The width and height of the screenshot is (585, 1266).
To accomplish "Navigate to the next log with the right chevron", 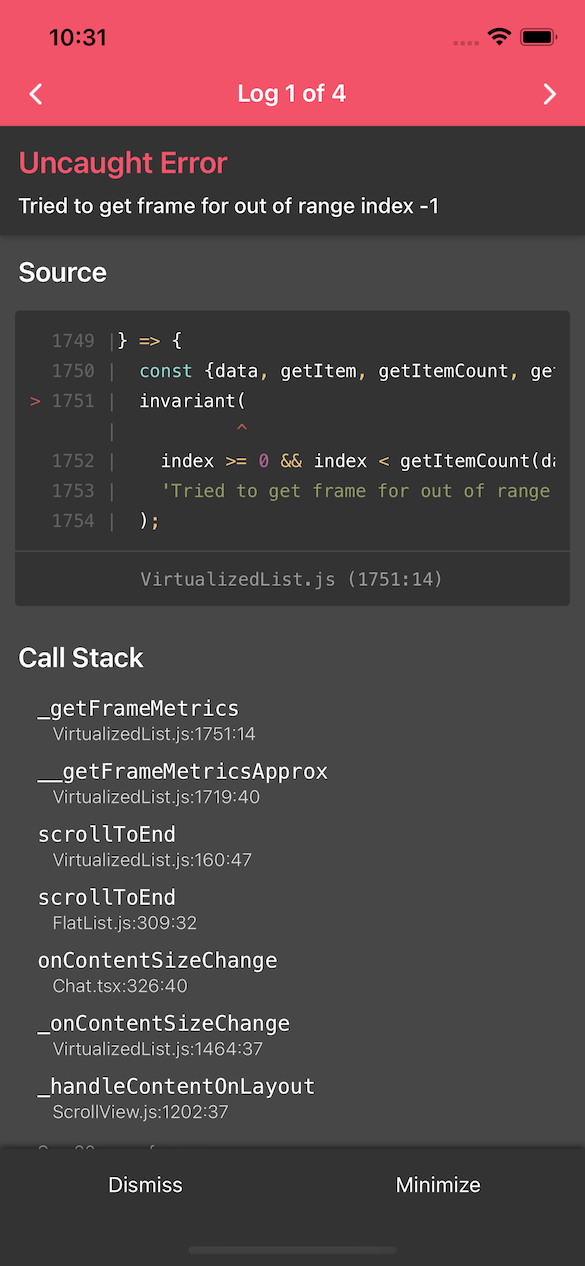I will click(549, 94).
